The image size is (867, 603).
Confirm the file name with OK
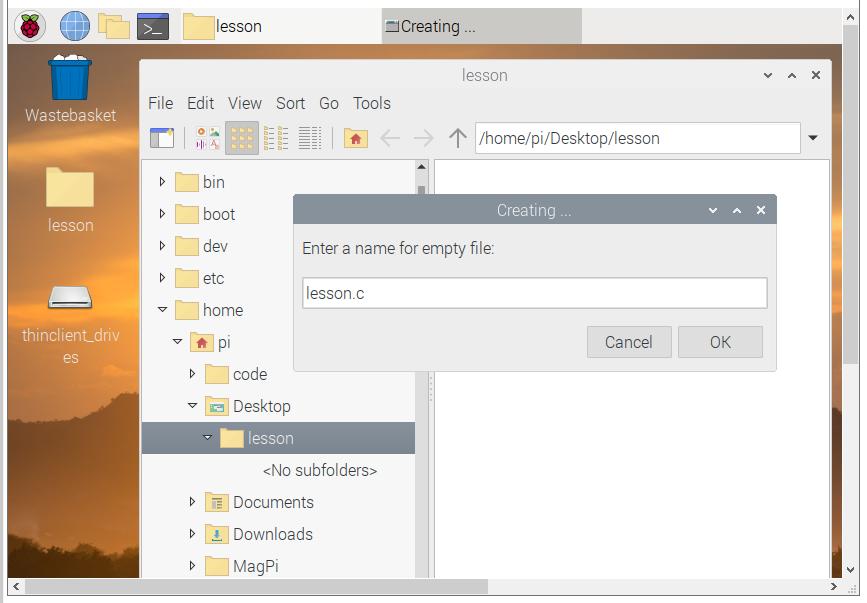[x=720, y=342]
